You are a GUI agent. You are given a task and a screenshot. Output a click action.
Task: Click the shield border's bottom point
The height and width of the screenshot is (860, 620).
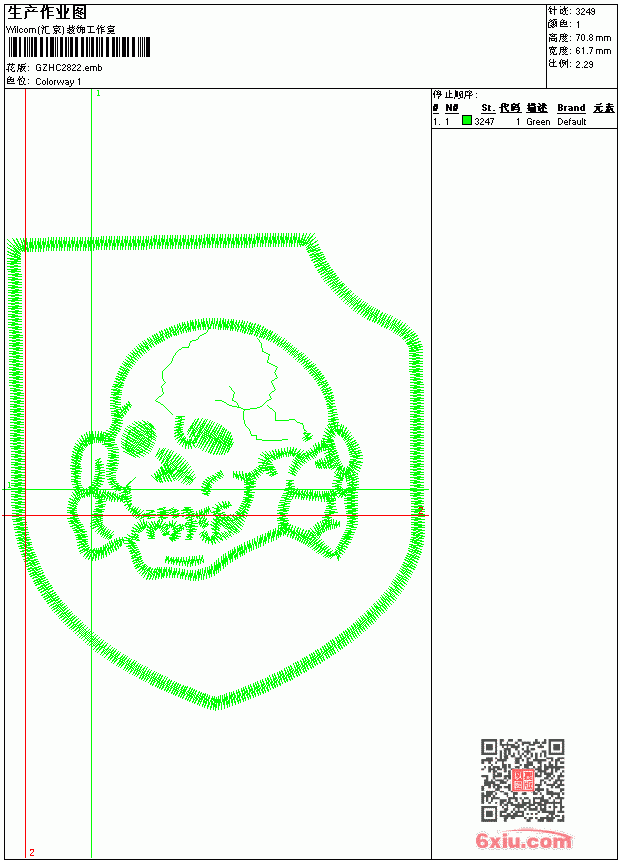(216, 702)
